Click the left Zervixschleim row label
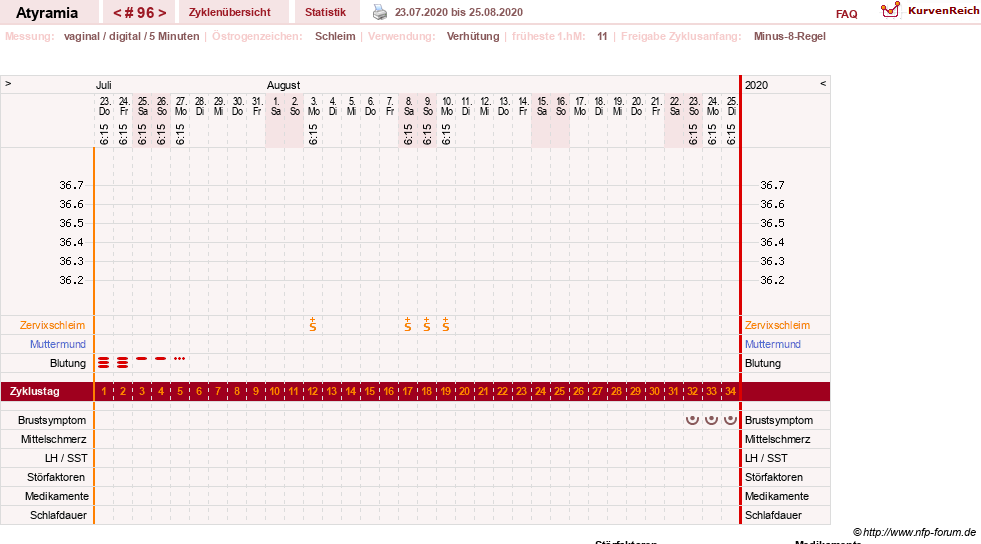Viewport: 981px width, 544px height. [x=53, y=325]
